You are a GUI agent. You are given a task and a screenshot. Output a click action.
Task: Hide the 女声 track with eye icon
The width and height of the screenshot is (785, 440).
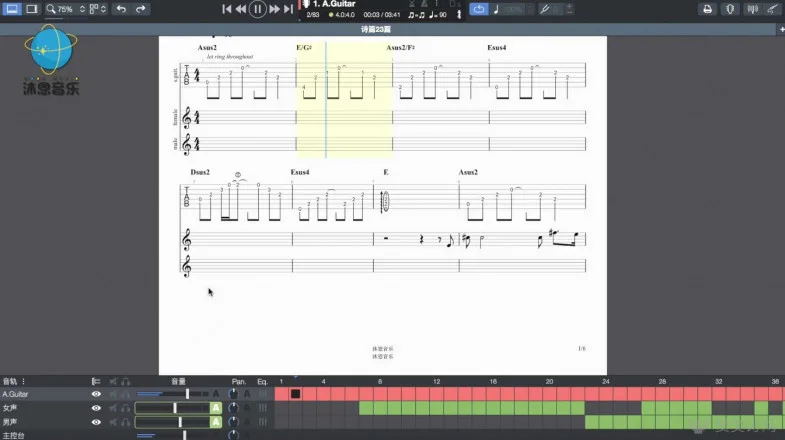point(96,408)
